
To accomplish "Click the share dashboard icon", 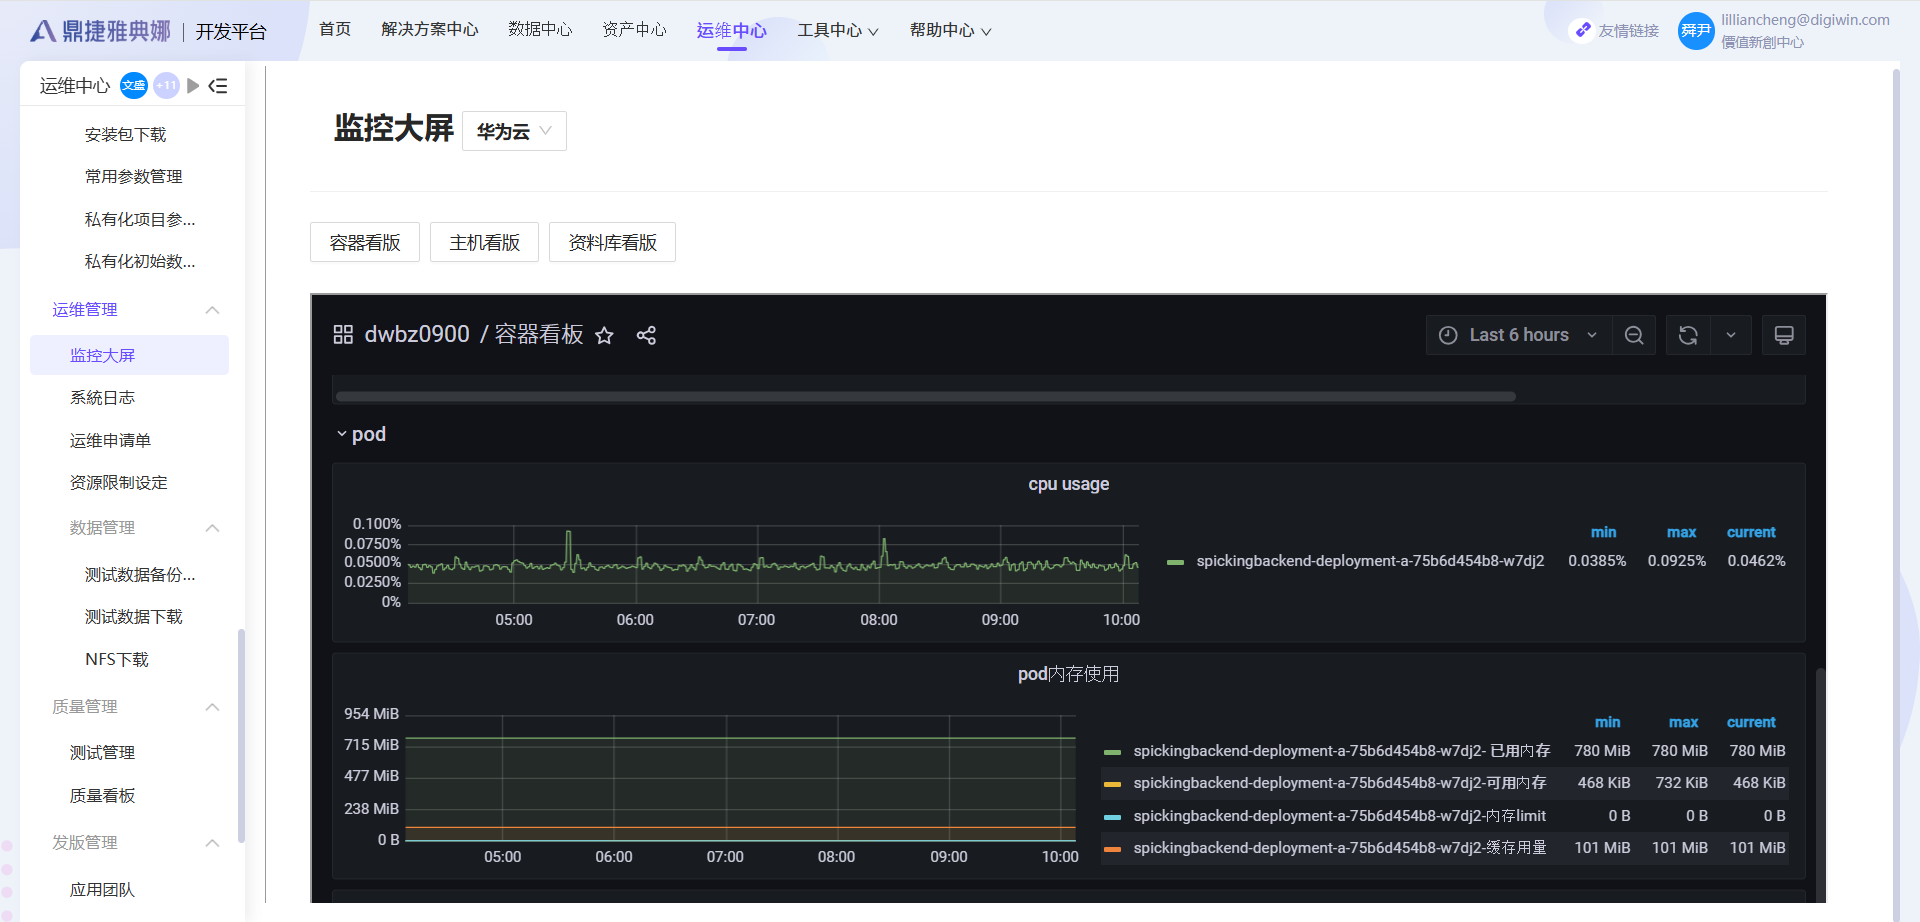I will [646, 336].
